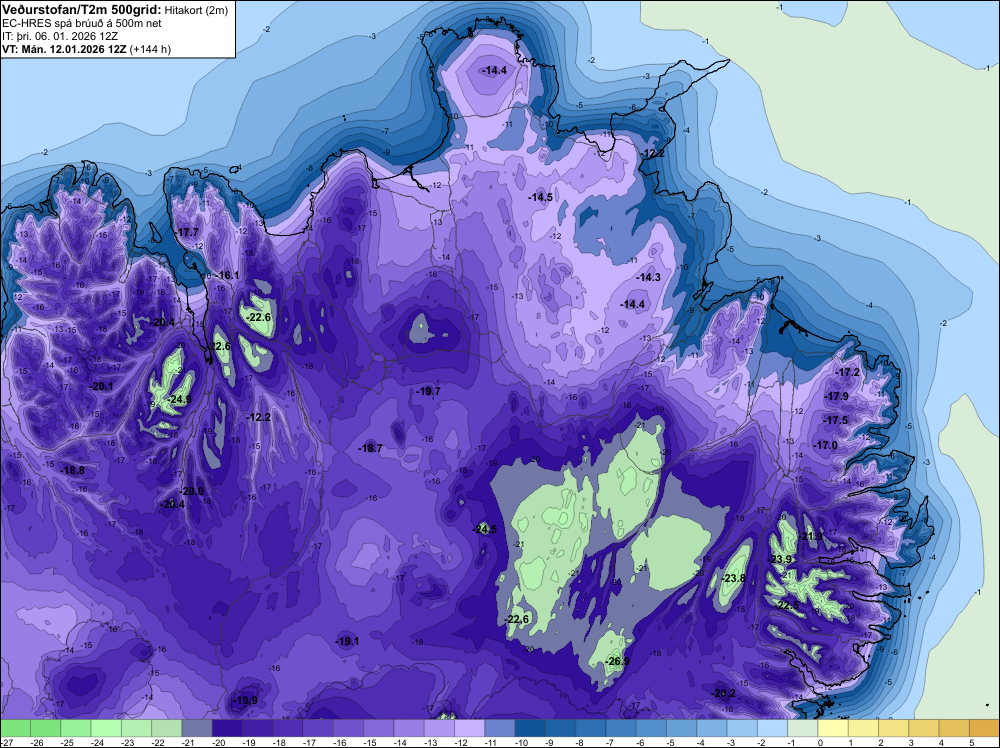The height and width of the screenshot is (748, 1000).
Task: Click the -18.7 temperature value on the map
Action: click(371, 448)
